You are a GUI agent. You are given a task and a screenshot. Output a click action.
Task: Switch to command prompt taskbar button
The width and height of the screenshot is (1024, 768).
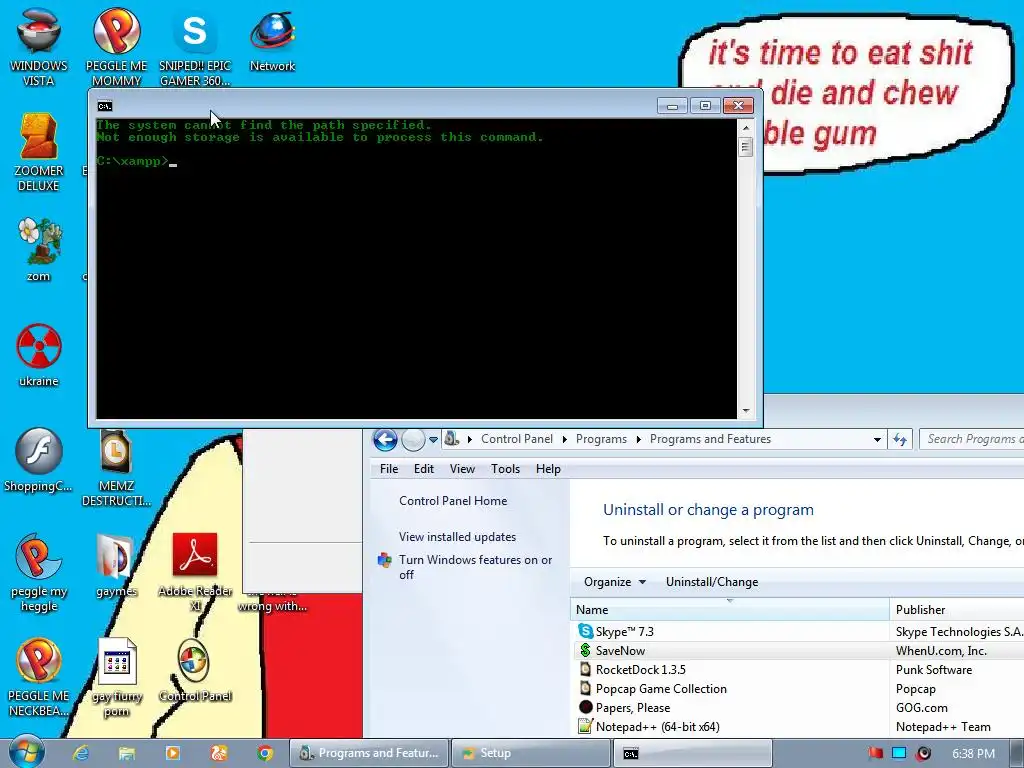(692, 753)
